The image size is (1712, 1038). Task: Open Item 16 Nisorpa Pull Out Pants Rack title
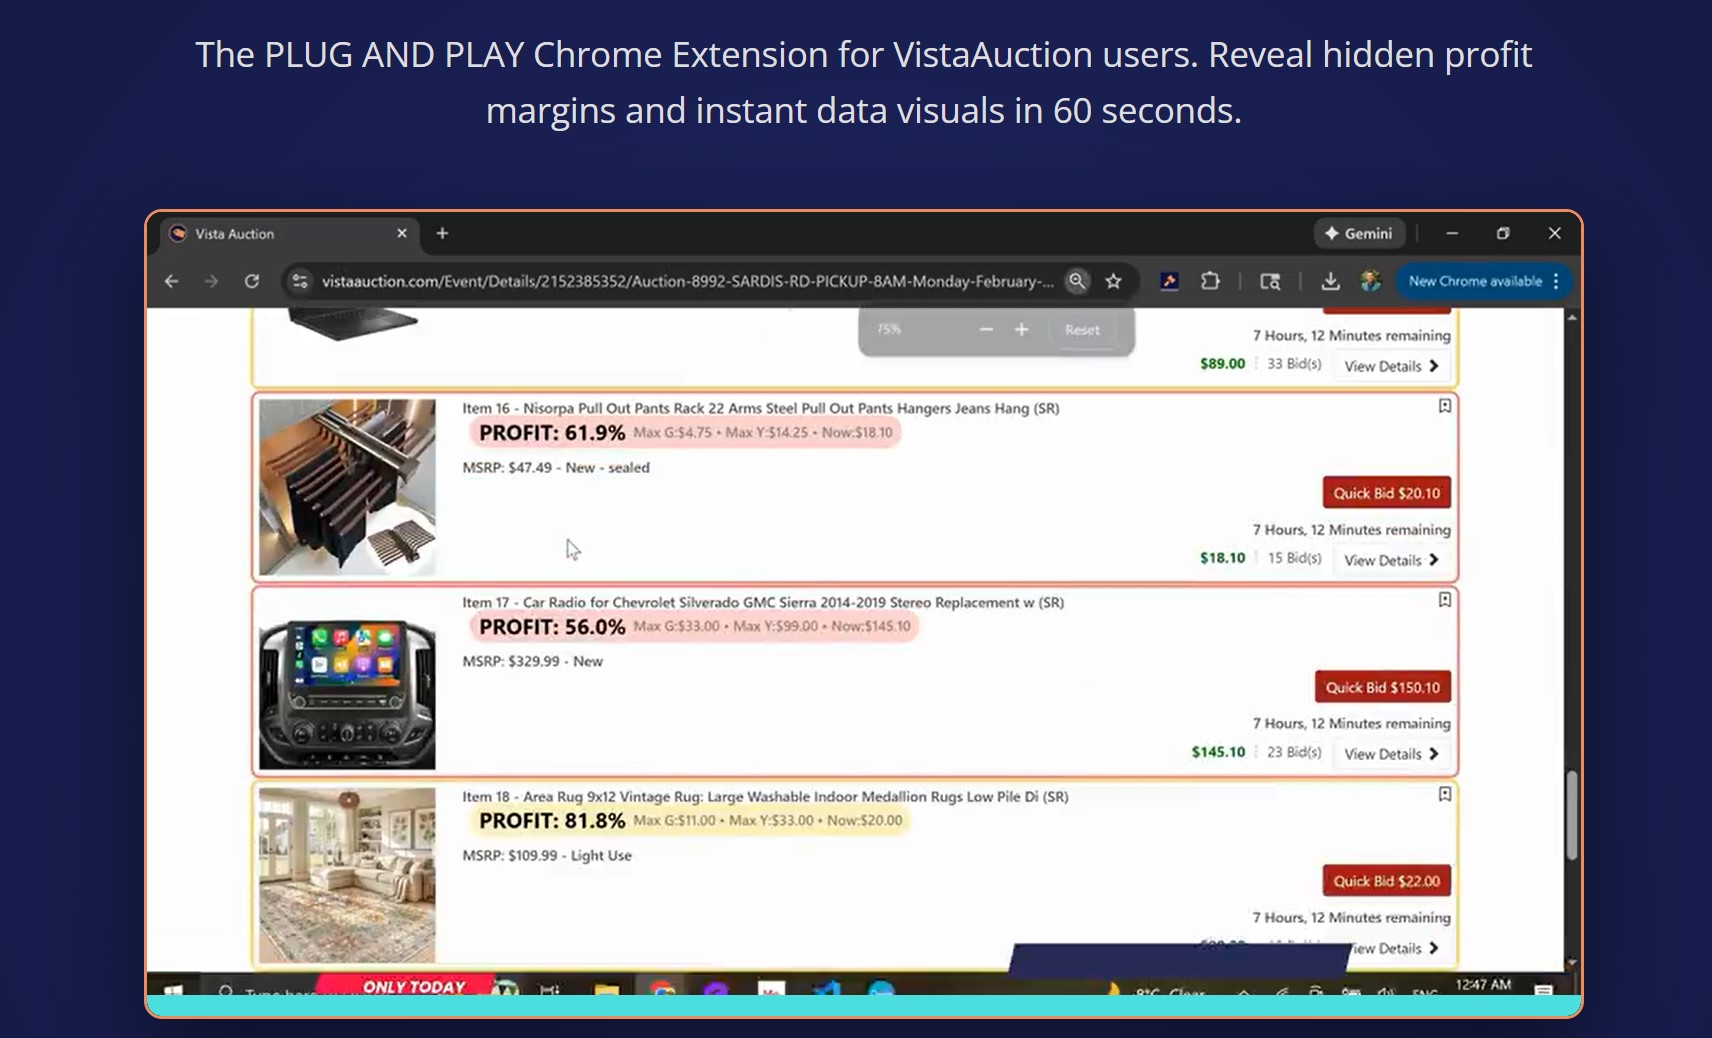click(760, 408)
